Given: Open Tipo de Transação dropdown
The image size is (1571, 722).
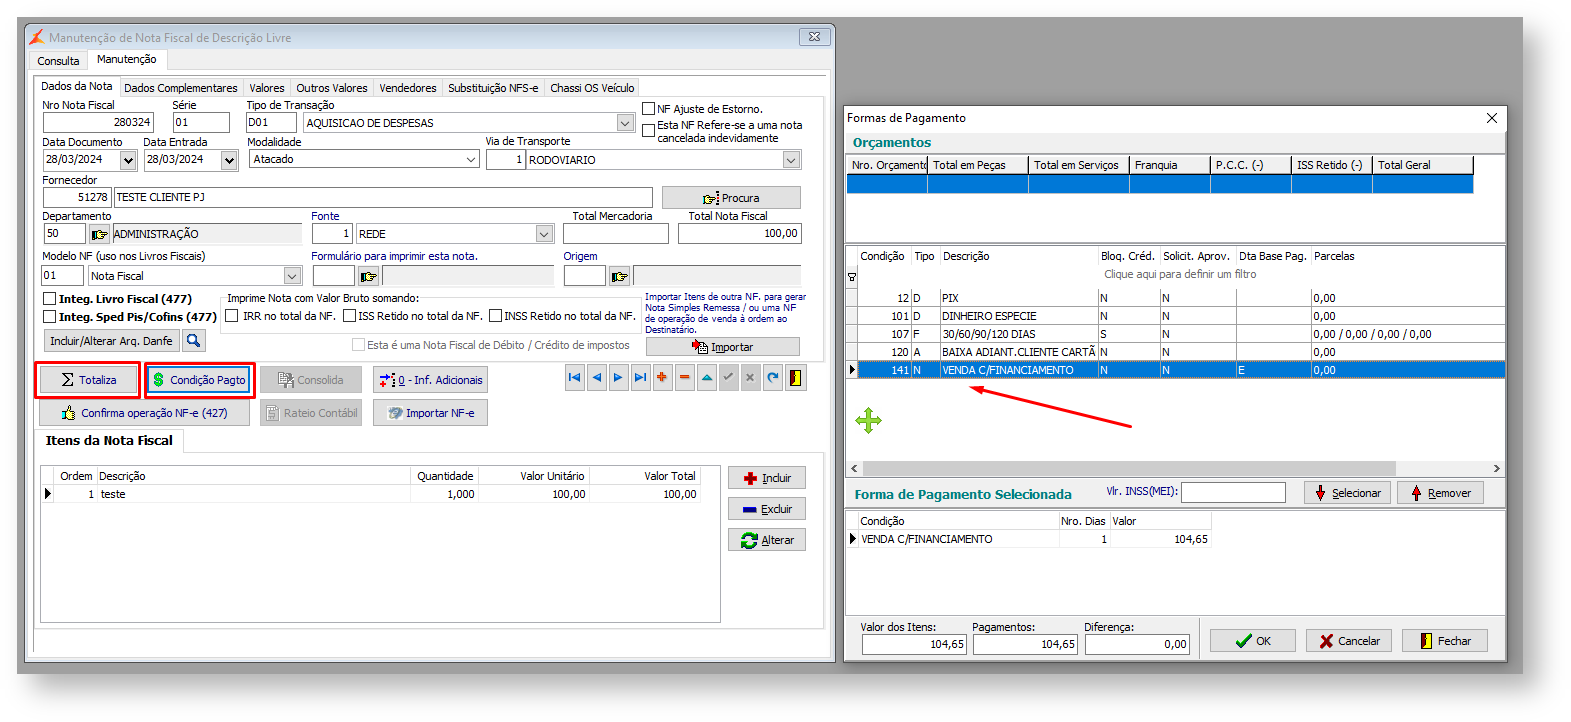Looking at the screenshot, I should (x=625, y=123).
